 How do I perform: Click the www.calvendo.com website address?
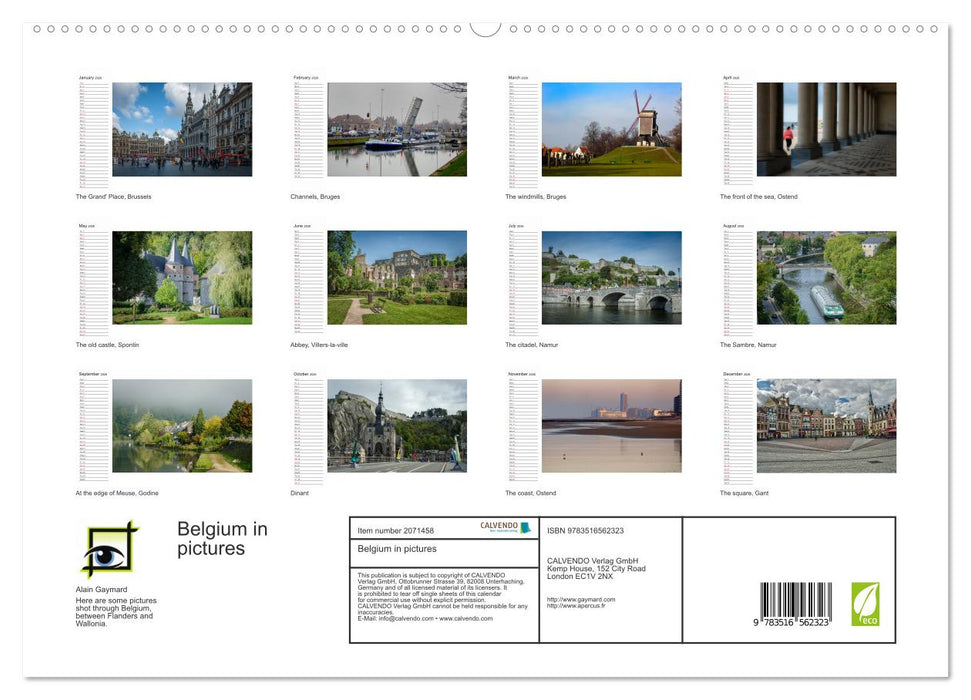point(465,619)
